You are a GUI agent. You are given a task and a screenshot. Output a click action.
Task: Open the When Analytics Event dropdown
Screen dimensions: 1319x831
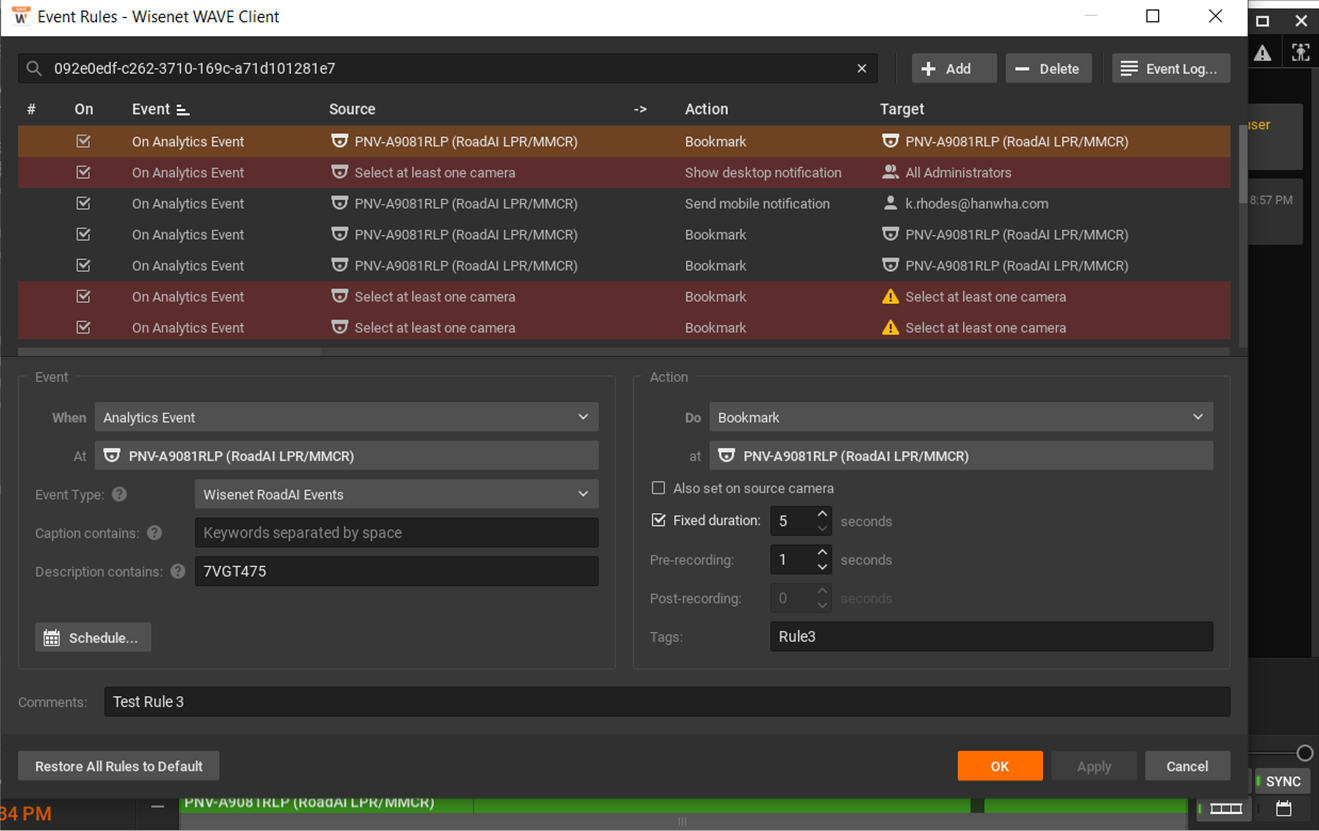(346, 417)
